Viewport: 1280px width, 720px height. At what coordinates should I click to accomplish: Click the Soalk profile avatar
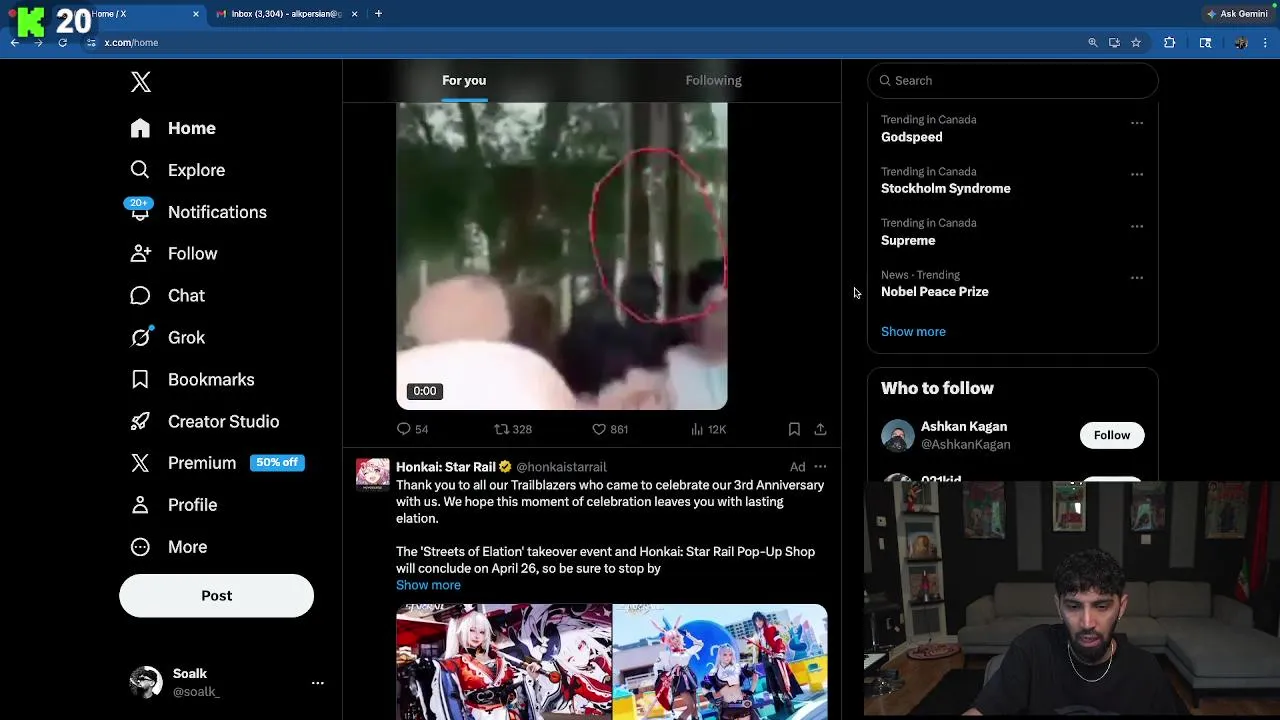(146, 682)
